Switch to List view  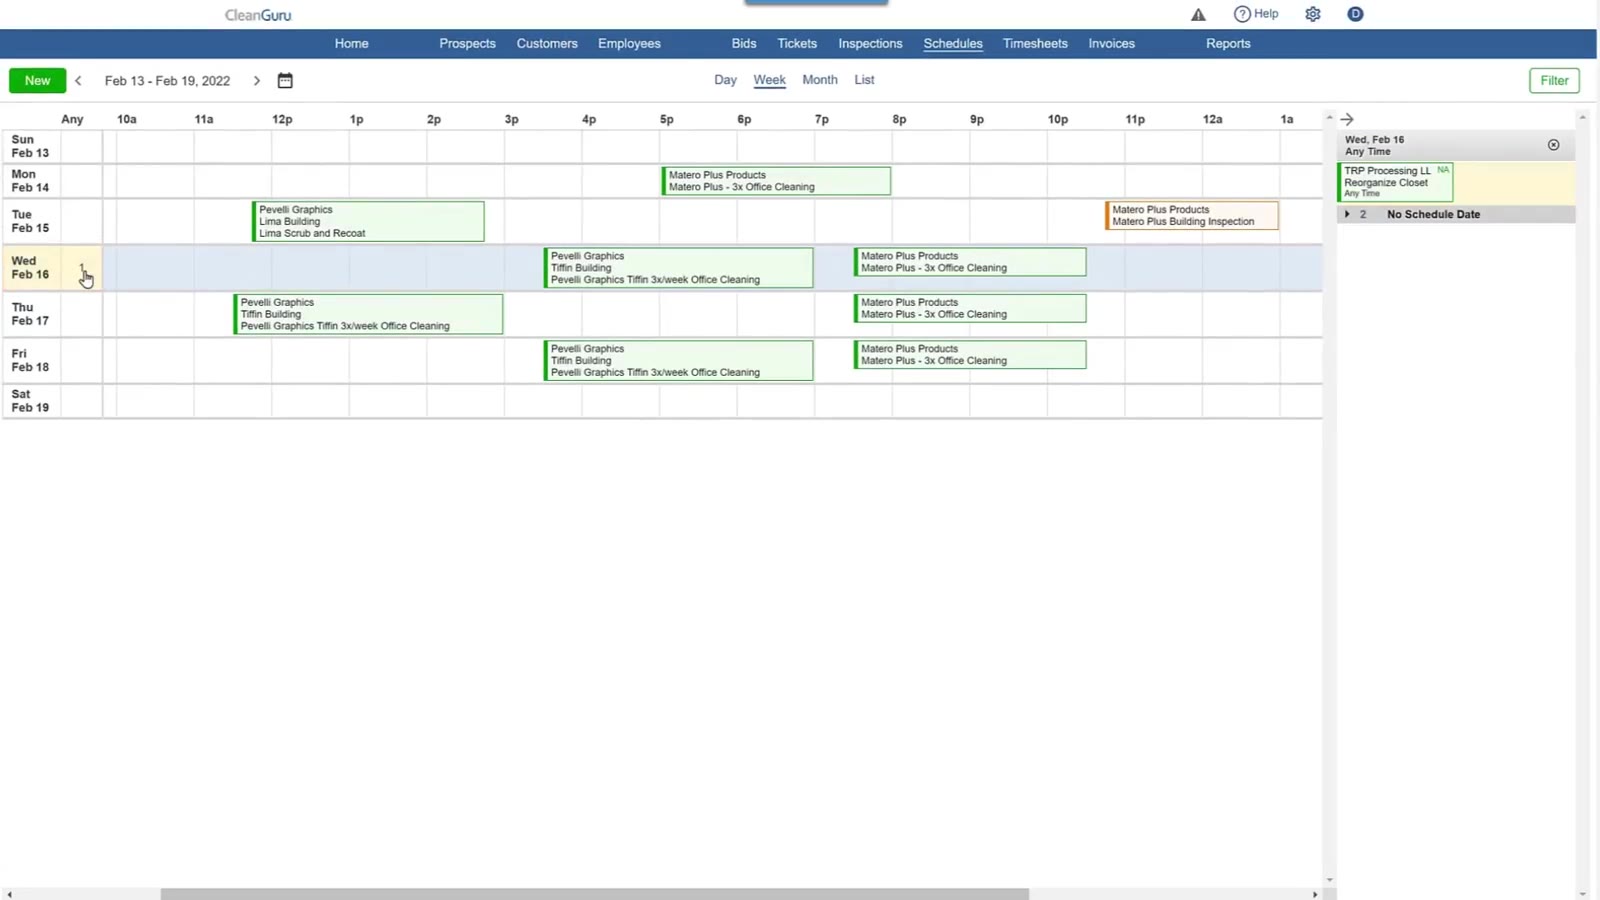tap(864, 80)
